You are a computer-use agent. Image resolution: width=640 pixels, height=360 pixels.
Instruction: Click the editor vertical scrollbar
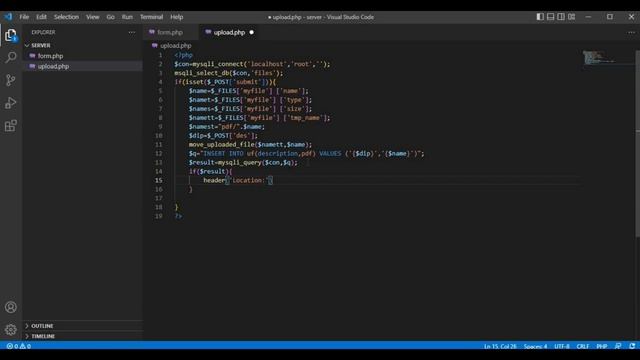[x=638, y=143]
